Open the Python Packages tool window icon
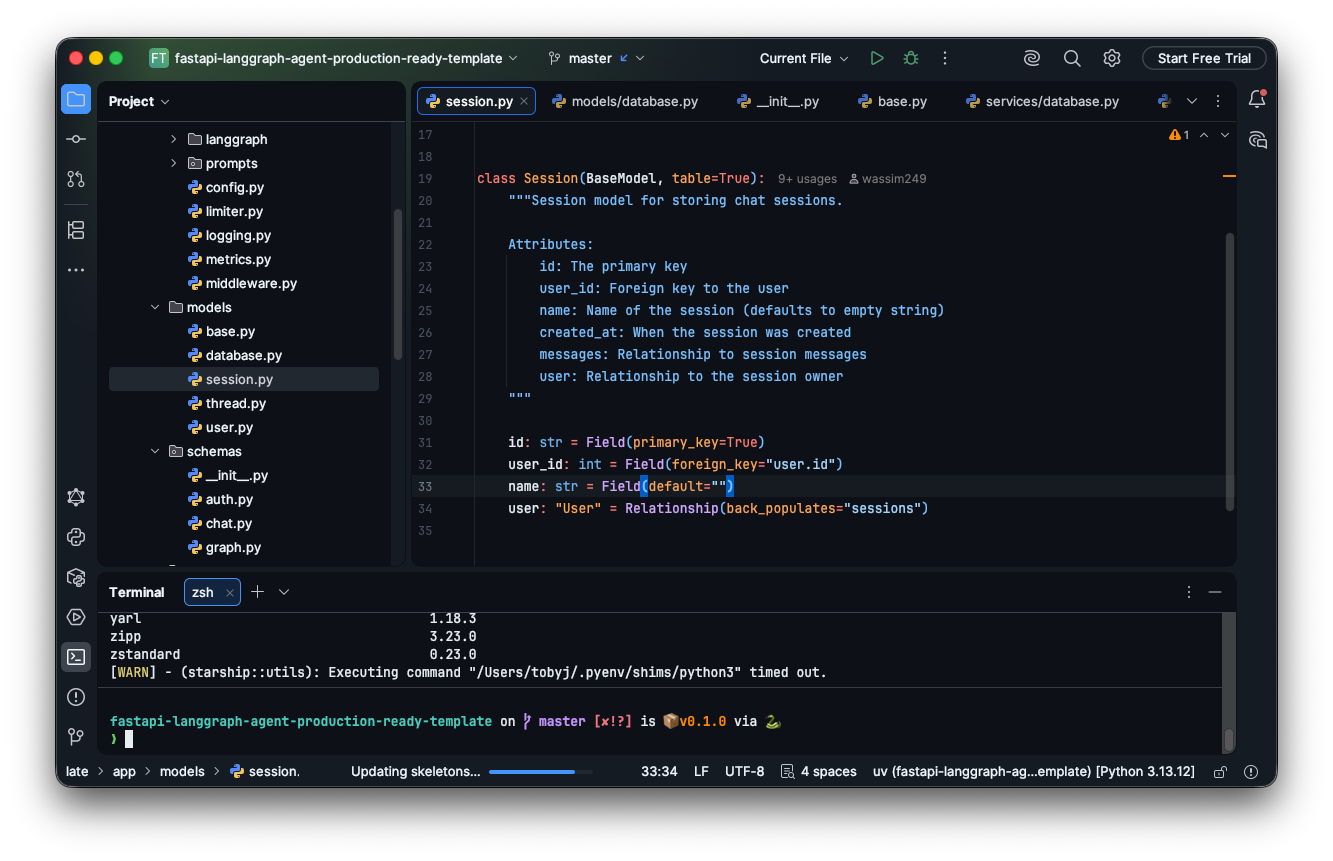 click(x=76, y=577)
